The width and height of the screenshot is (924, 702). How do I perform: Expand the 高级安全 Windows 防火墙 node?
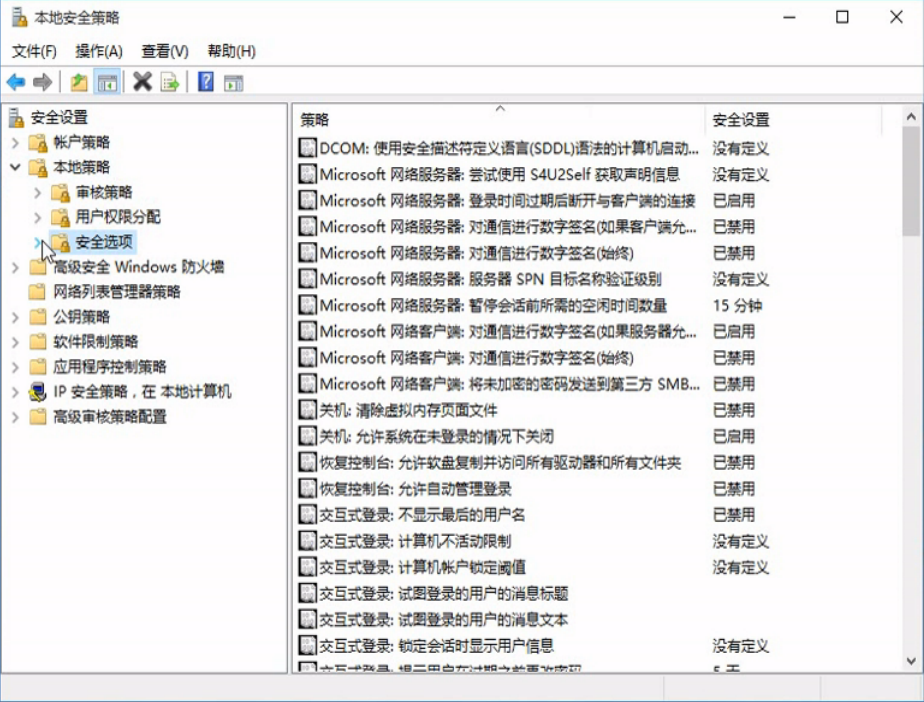15,267
